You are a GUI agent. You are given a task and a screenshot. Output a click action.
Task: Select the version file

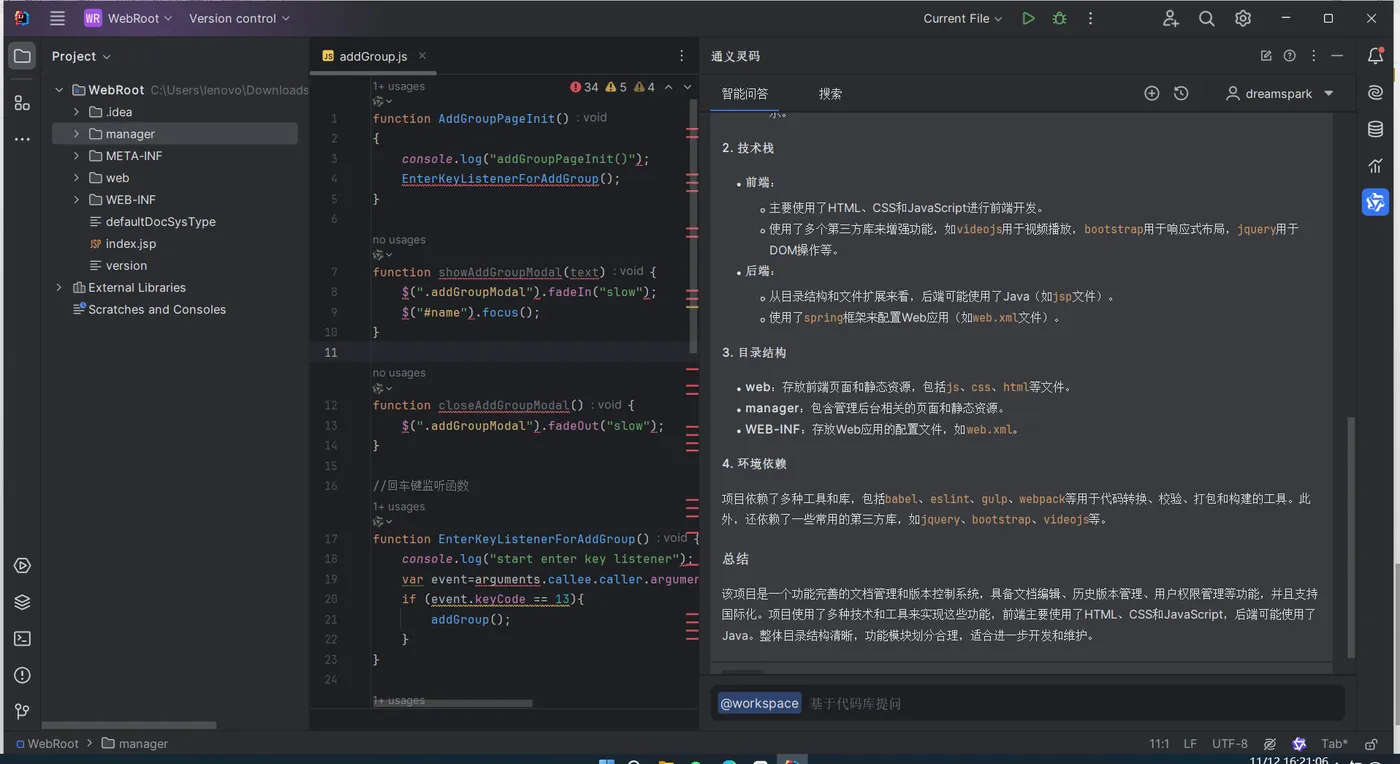[x=118, y=266]
